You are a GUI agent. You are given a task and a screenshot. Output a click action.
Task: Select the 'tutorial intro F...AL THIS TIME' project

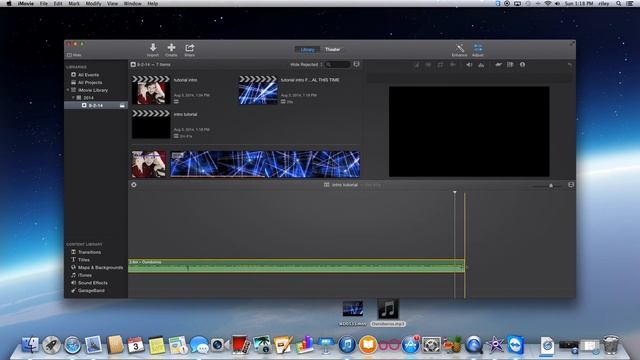point(258,90)
